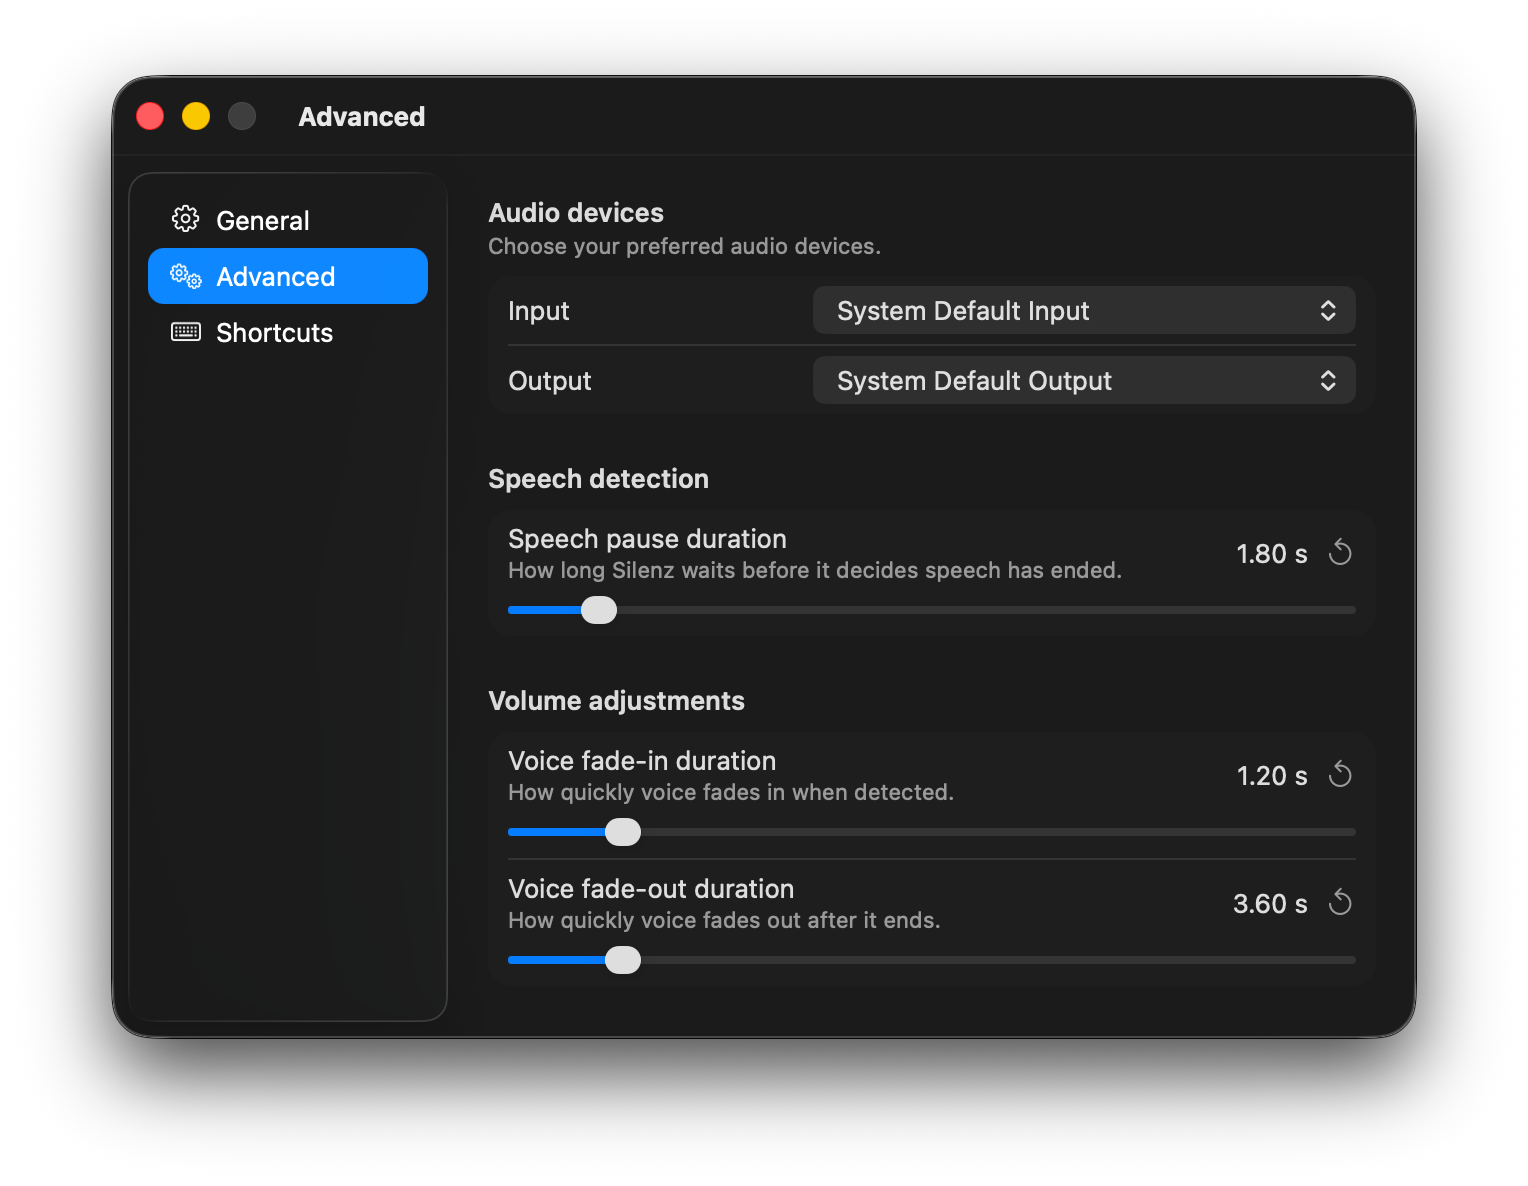
Task: Click the Voice fade-in duration slider handle
Action: coord(624,831)
